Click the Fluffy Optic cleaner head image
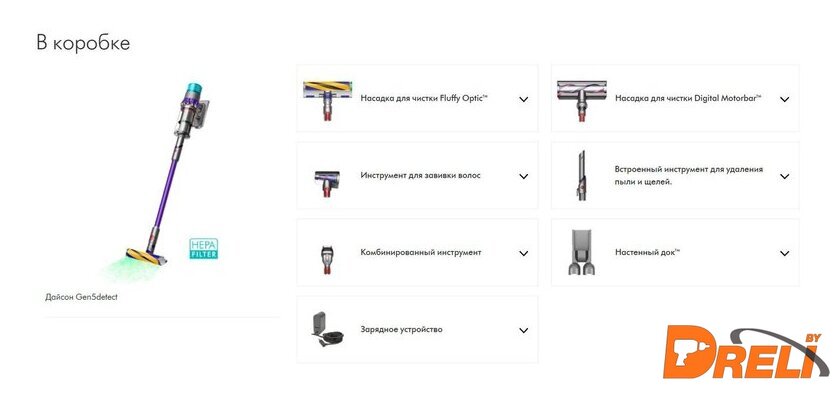This screenshot has width=840, height=410. click(x=327, y=100)
